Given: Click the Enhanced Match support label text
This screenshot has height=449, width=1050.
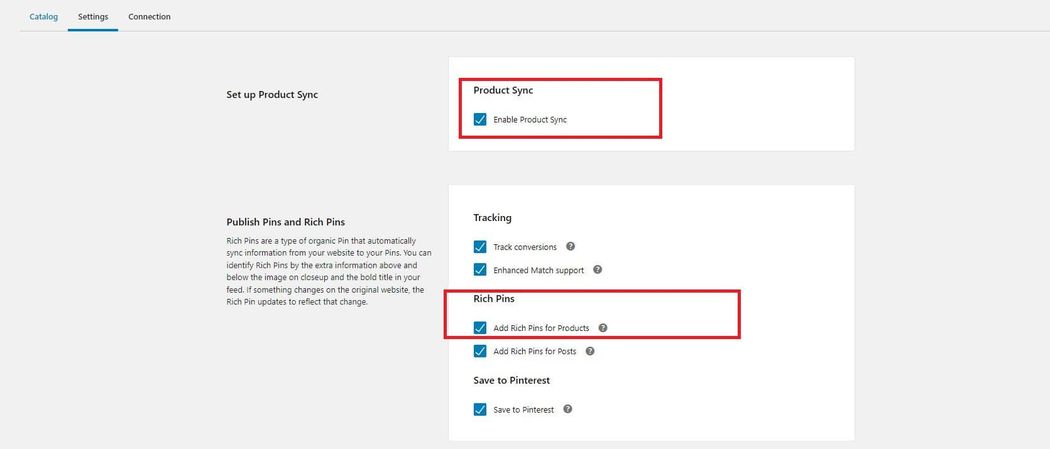Looking at the screenshot, I should pyautogui.click(x=538, y=270).
